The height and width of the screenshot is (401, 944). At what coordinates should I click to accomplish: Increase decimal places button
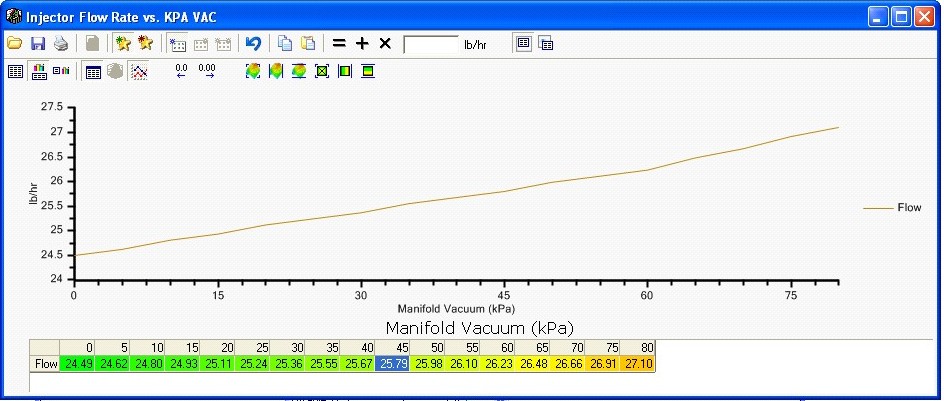207,72
